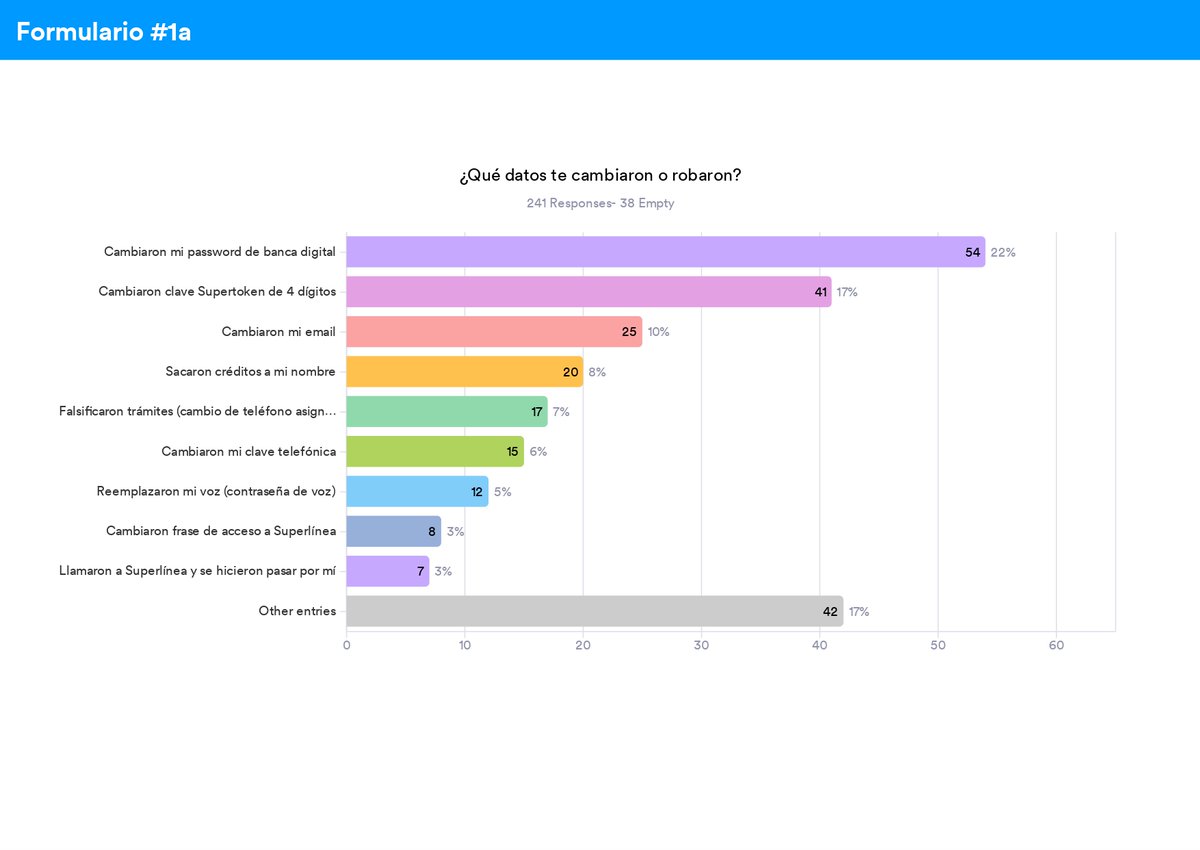This screenshot has width=1200, height=850.
Task: Select the light blue bar with value 12
Action: click(x=418, y=492)
